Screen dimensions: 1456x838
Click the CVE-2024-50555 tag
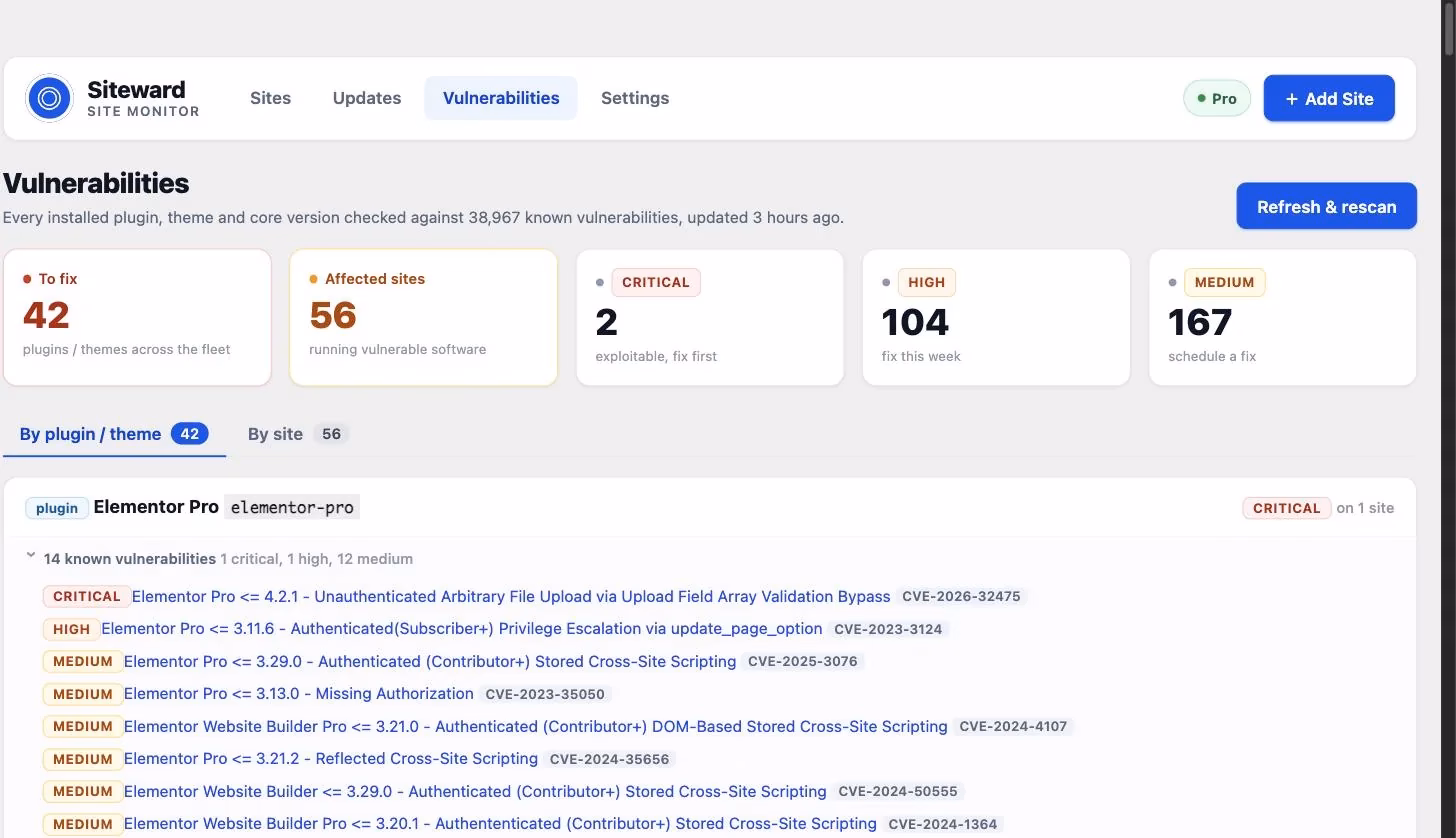pyautogui.click(x=898, y=791)
